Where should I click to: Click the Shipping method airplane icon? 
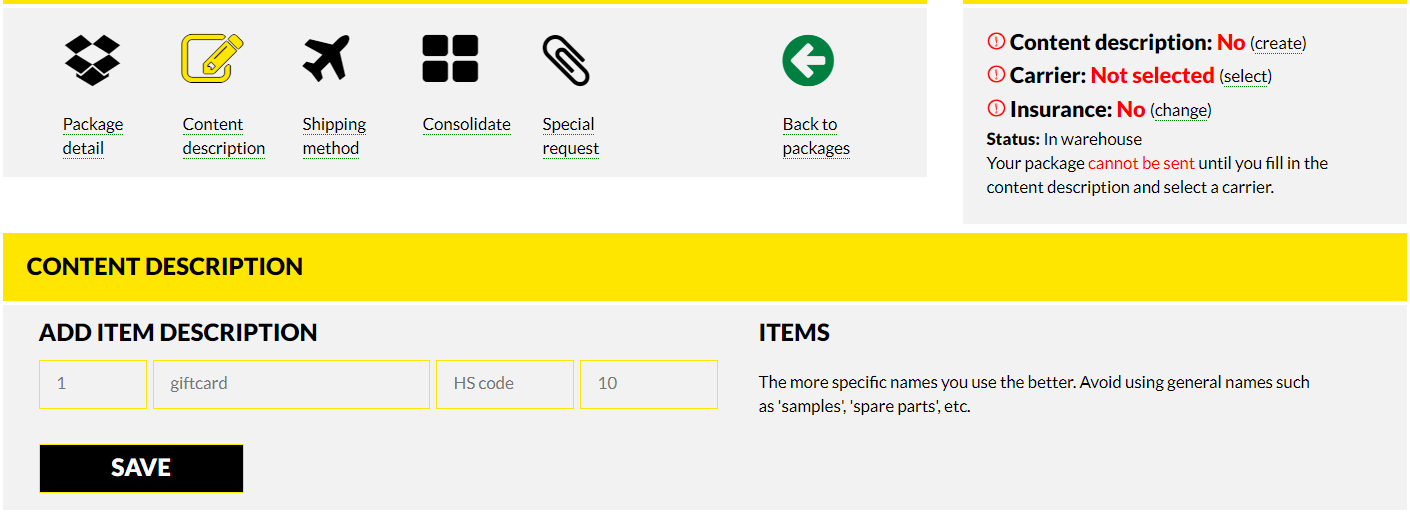coord(327,58)
